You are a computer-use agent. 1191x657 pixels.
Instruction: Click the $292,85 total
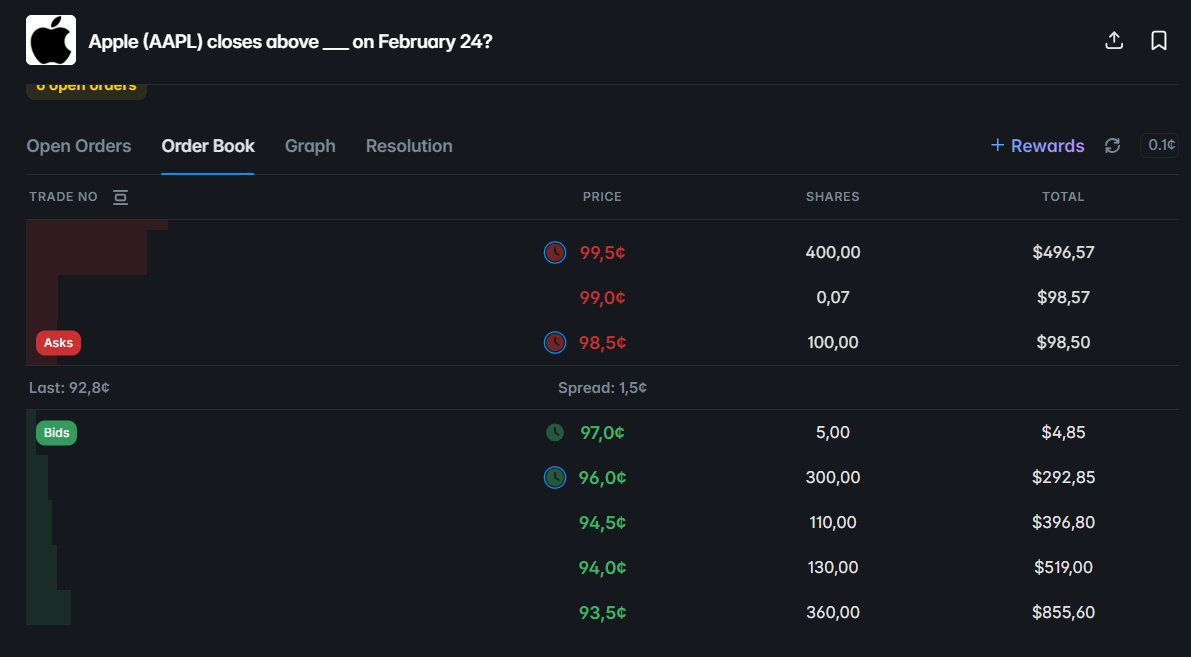(x=1063, y=478)
